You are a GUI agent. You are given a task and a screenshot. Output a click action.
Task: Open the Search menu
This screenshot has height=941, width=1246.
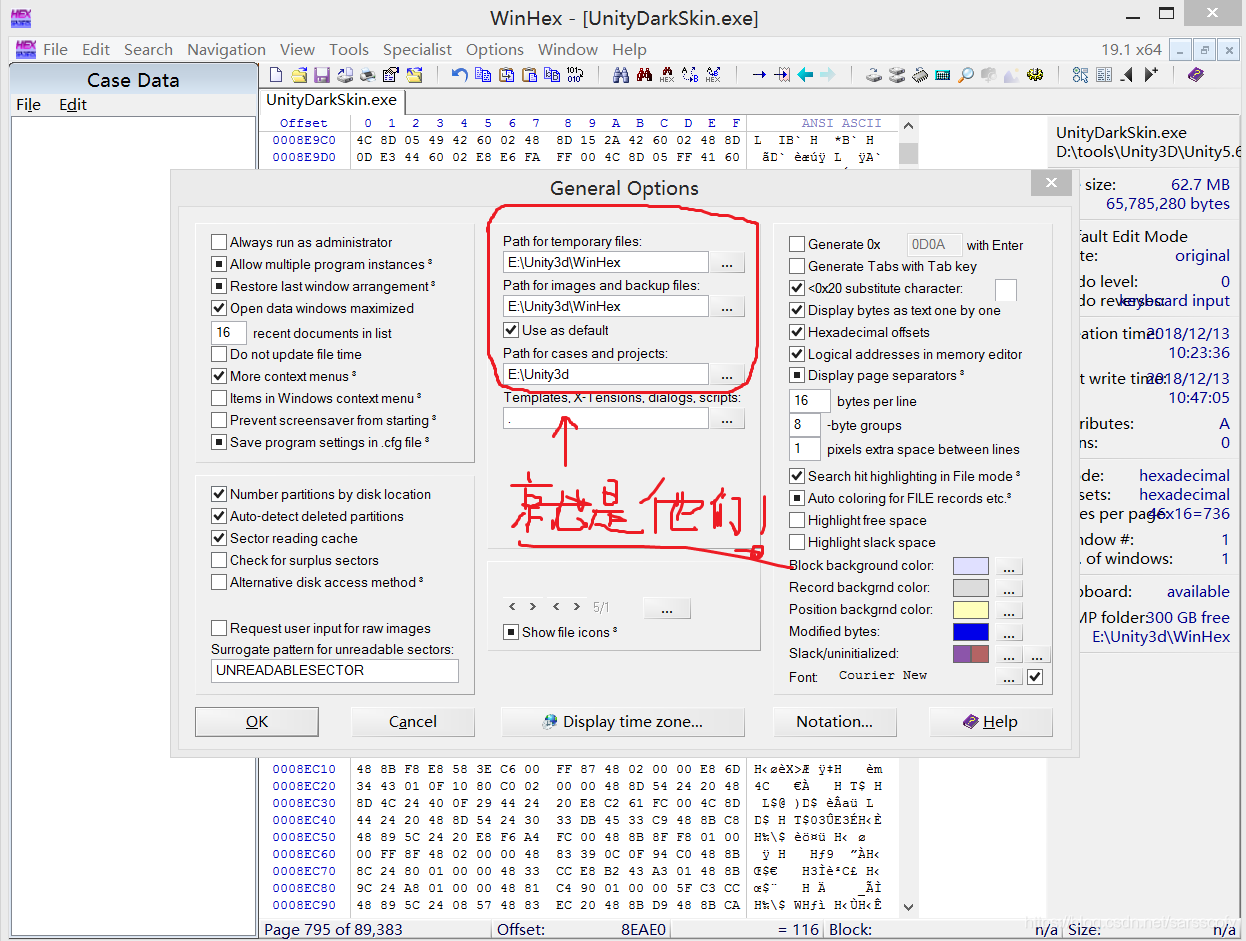[148, 49]
